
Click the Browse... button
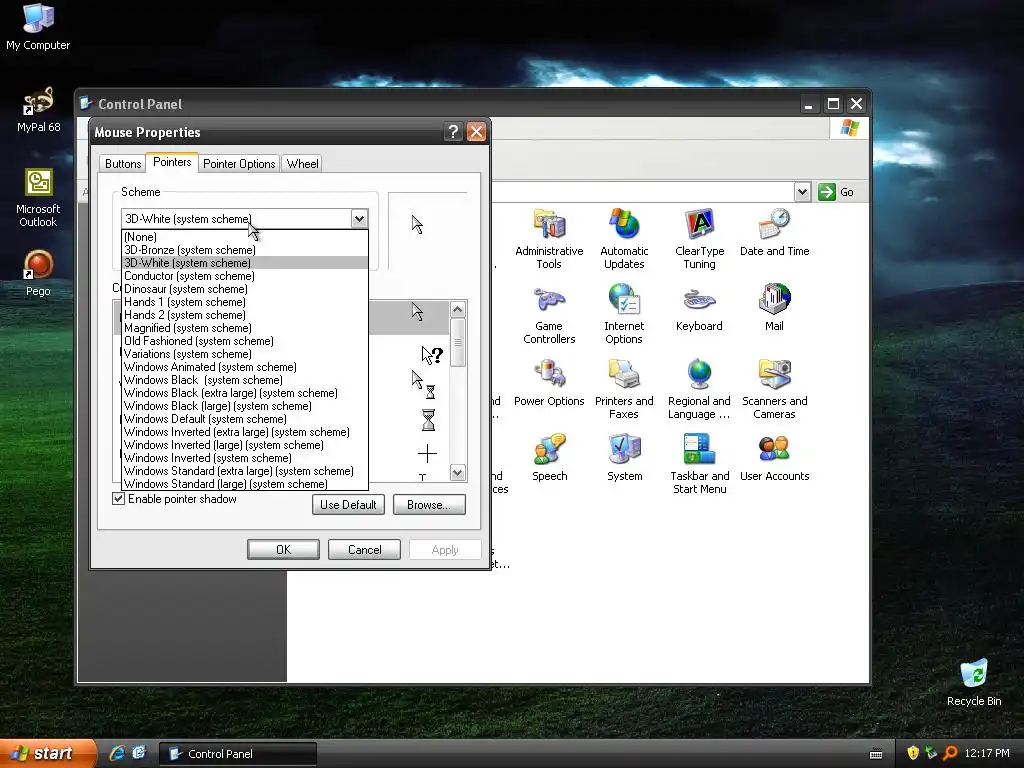coord(429,505)
